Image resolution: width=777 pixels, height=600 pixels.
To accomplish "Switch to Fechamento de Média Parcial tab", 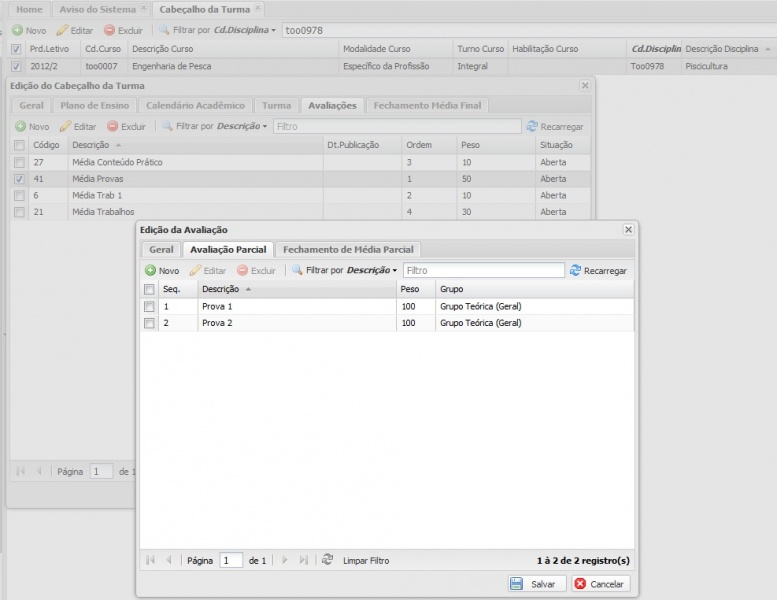I will pyautogui.click(x=348, y=249).
